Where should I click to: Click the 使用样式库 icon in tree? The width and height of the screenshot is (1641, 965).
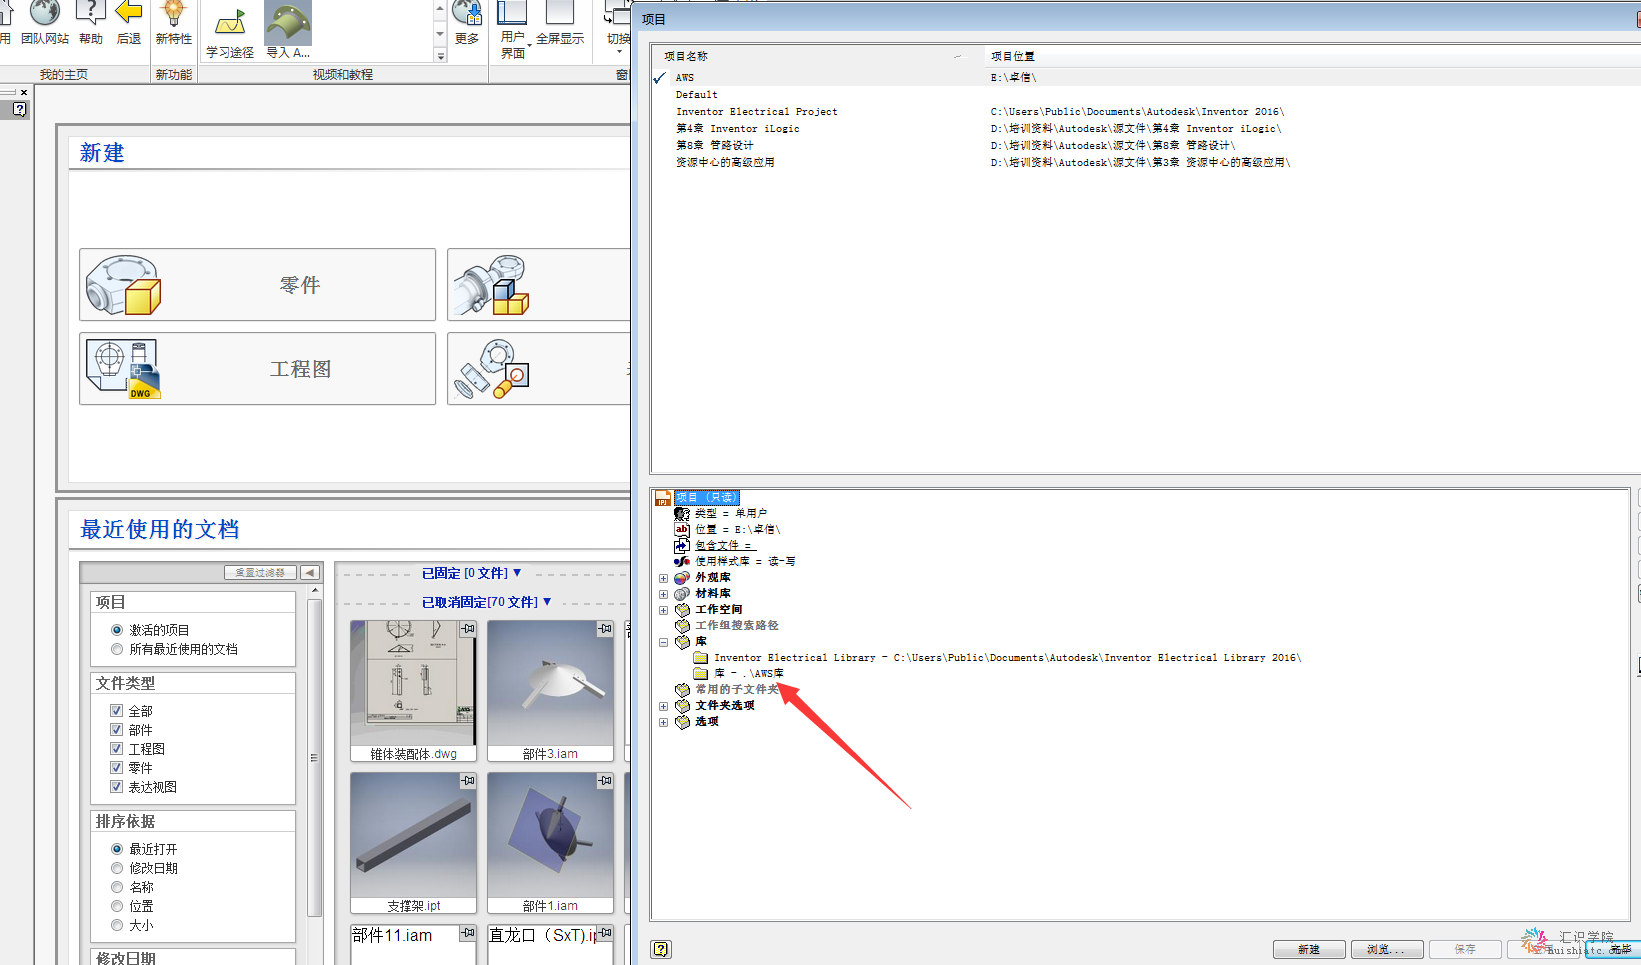tap(682, 561)
